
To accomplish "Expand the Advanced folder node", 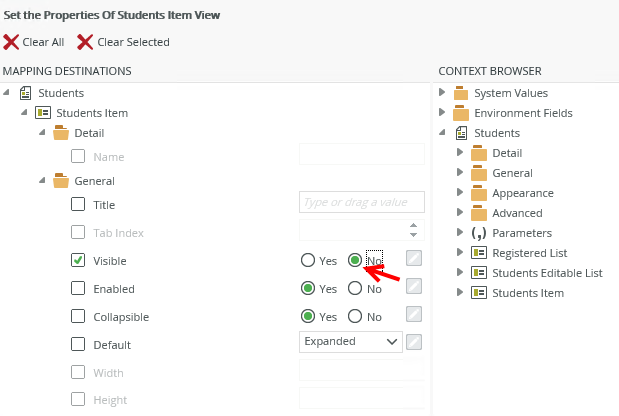I will pyautogui.click(x=460, y=213).
